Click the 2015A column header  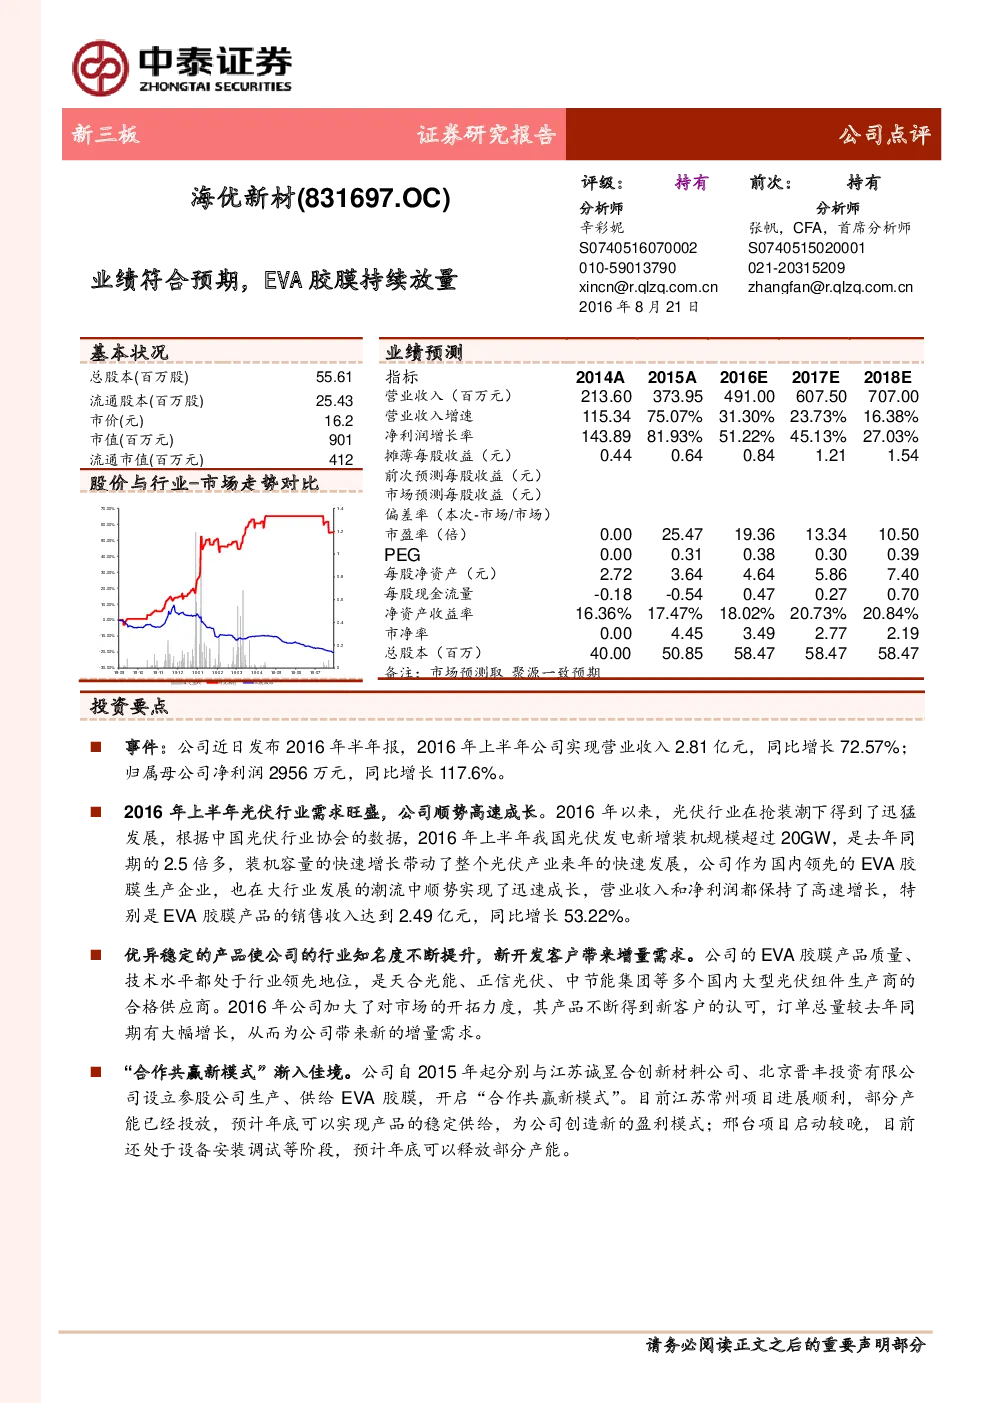[672, 377]
